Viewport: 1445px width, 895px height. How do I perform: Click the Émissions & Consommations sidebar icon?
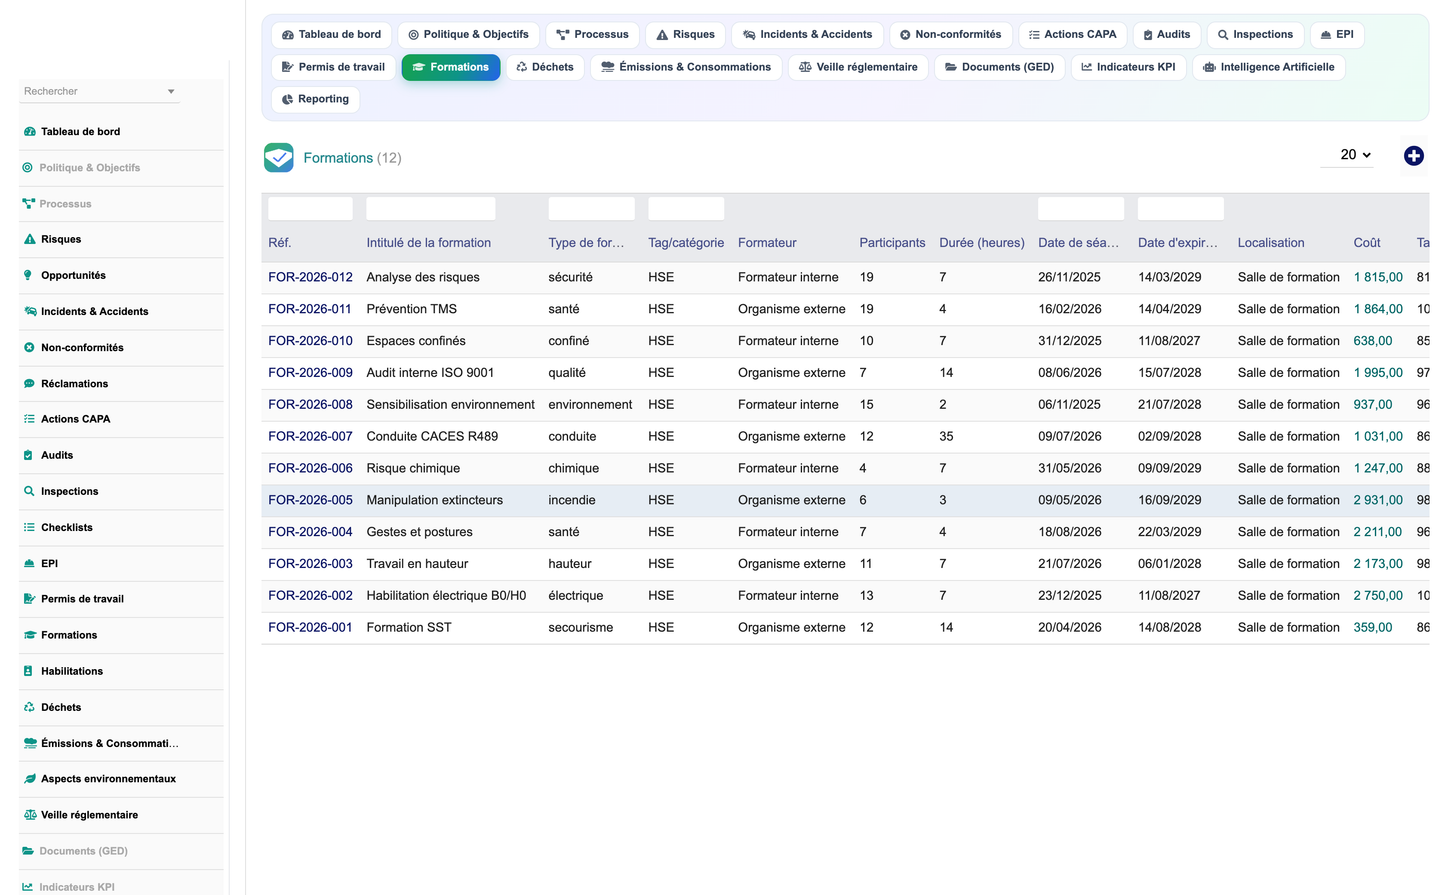click(x=29, y=743)
